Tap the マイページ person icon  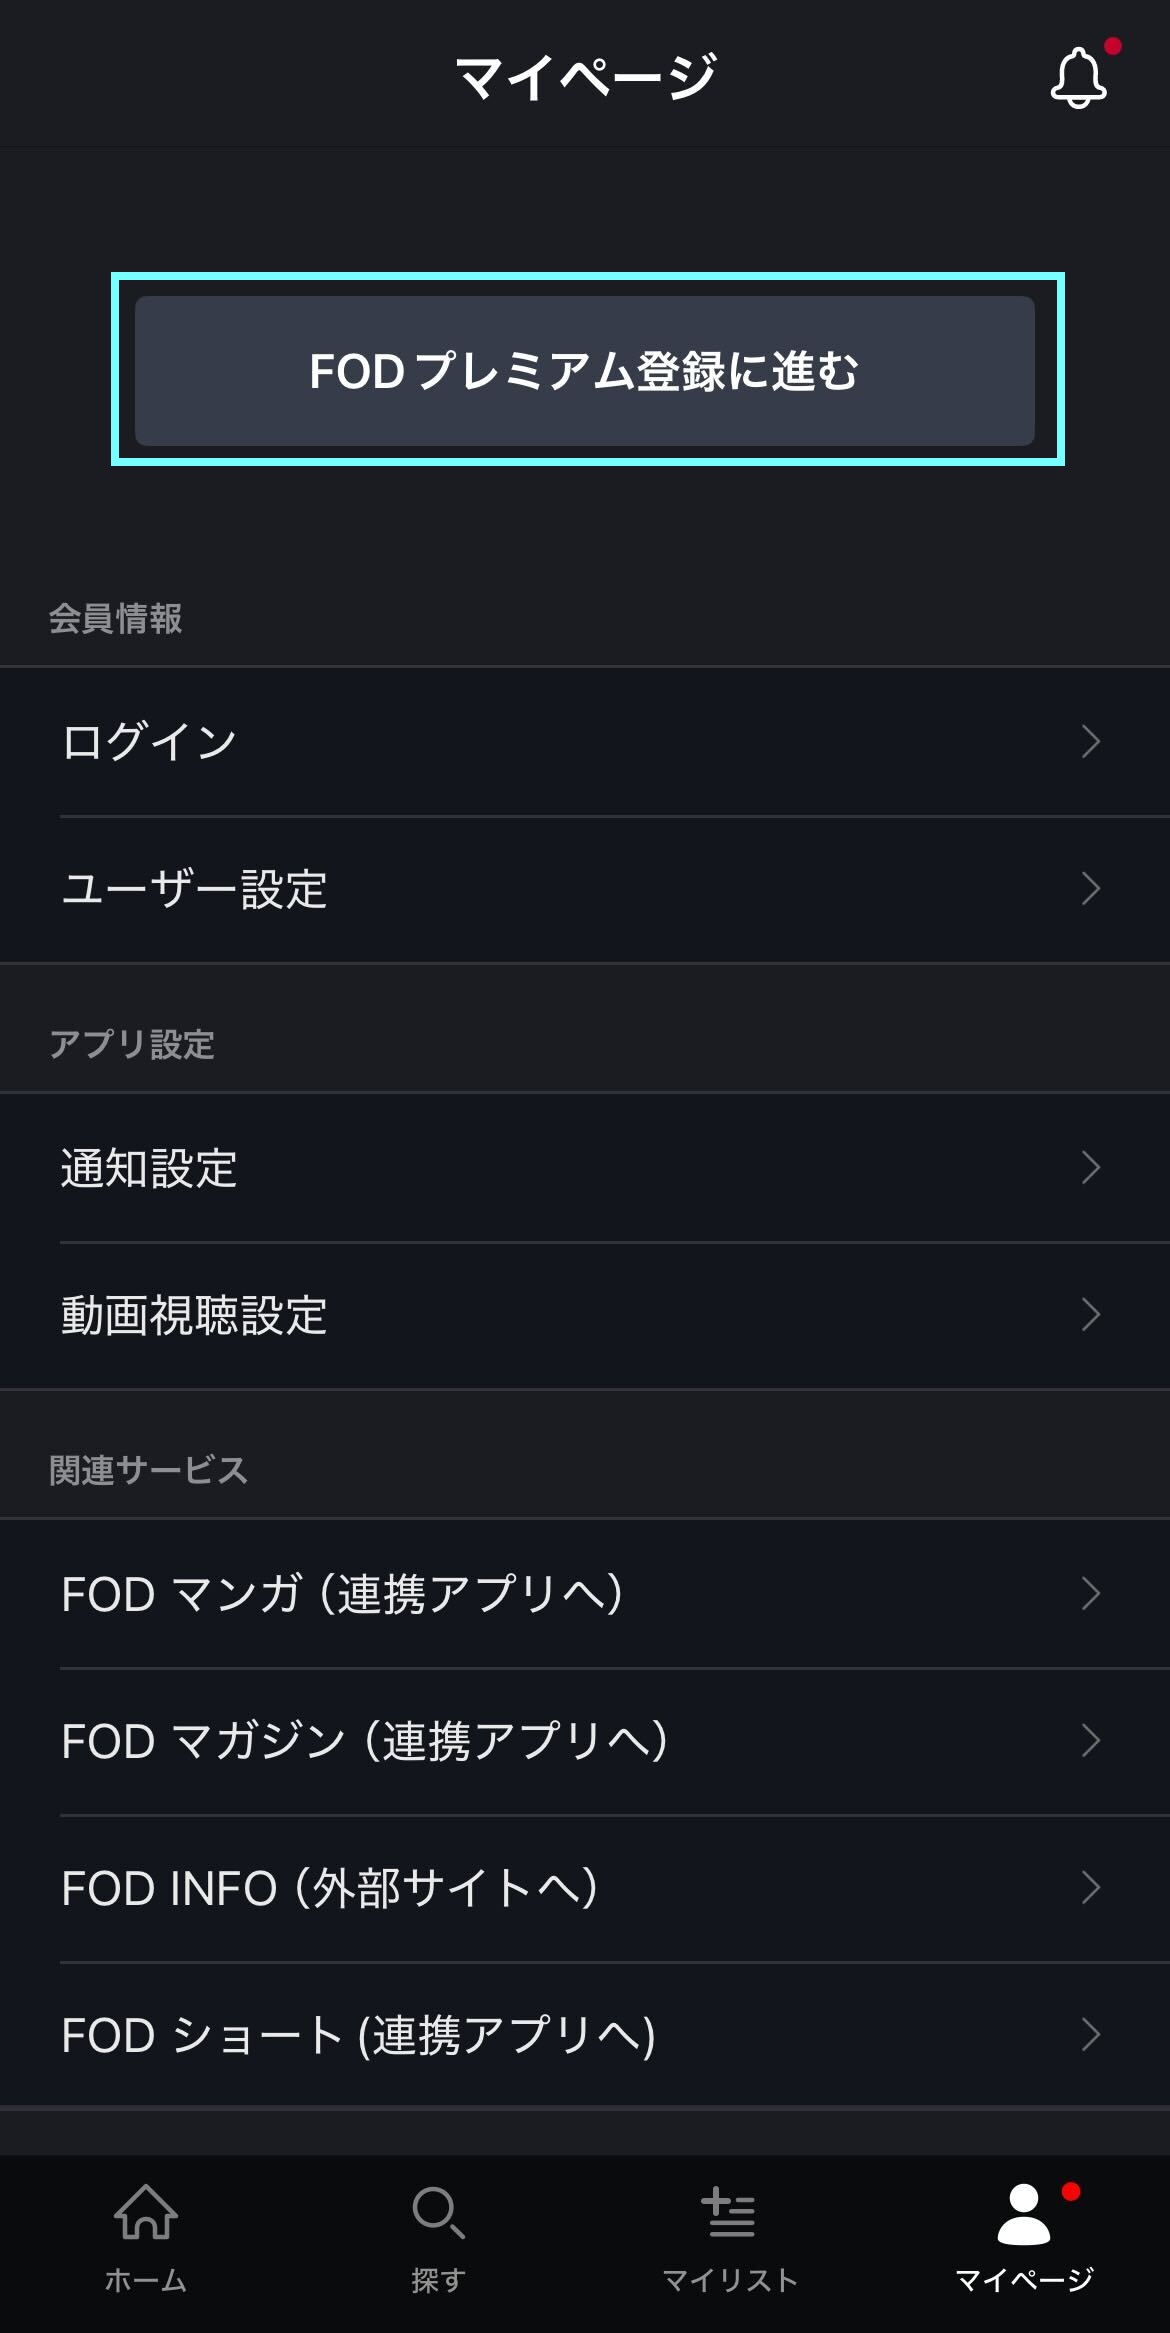(x=1023, y=2214)
